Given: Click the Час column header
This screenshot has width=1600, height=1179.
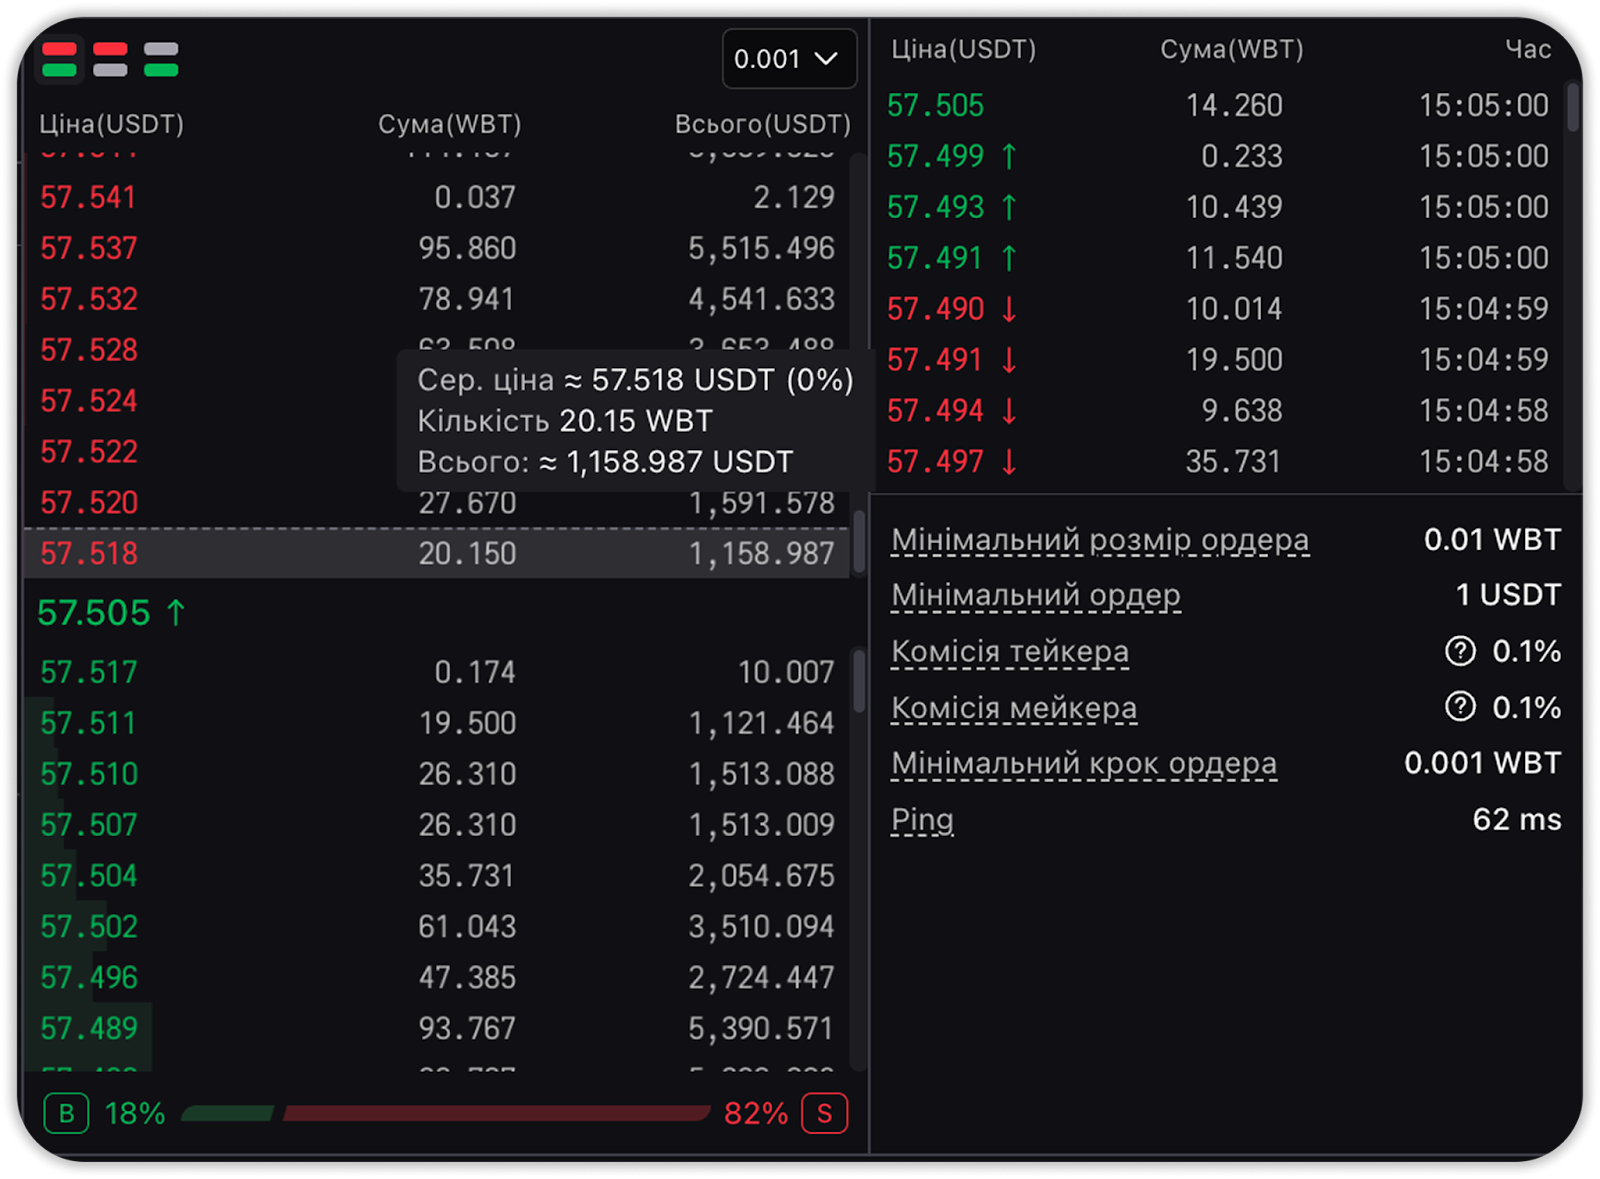Looking at the screenshot, I should (1528, 49).
